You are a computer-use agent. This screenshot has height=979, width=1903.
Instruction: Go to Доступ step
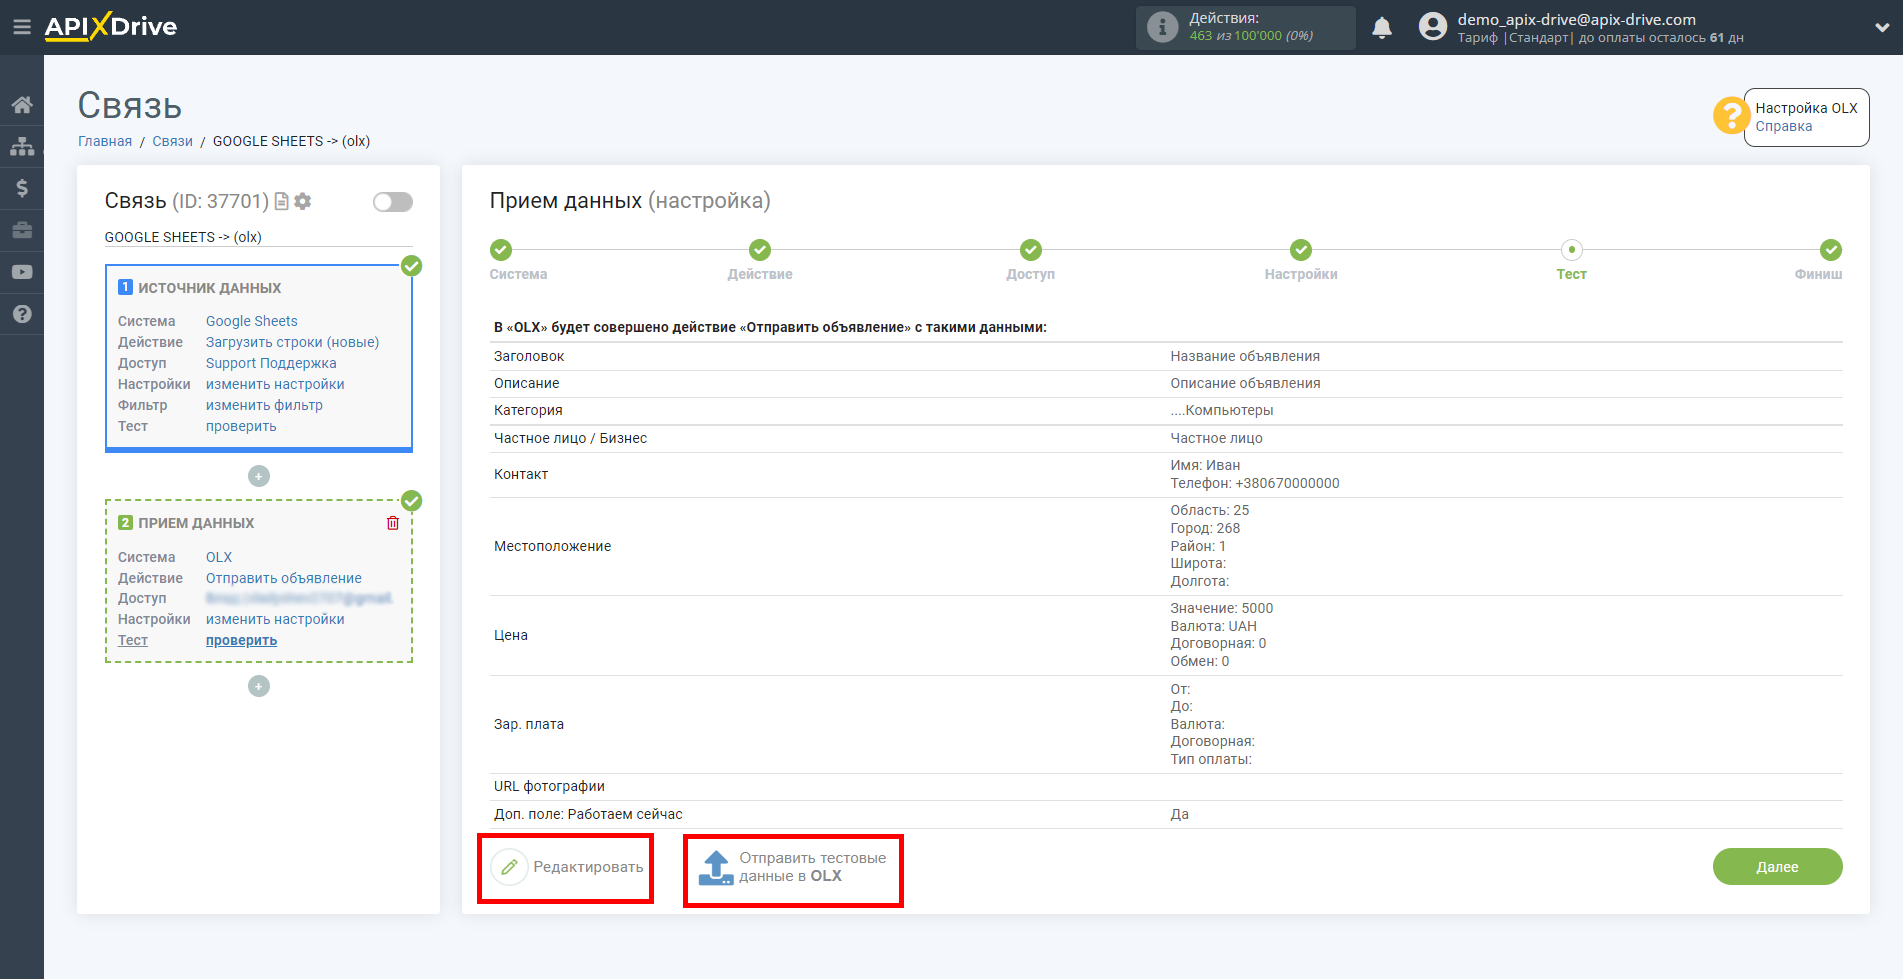[x=1031, y=250]
